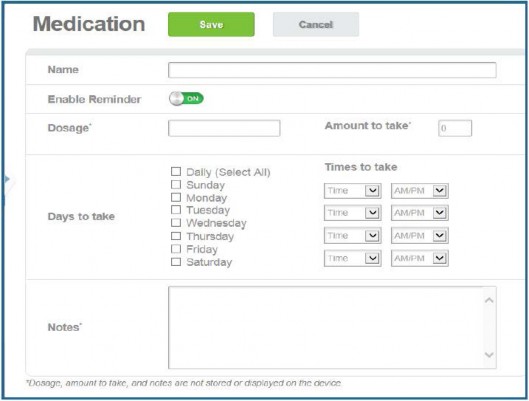Select the Amount to take field
Screen dimensions: 529x401
[455, 128]
